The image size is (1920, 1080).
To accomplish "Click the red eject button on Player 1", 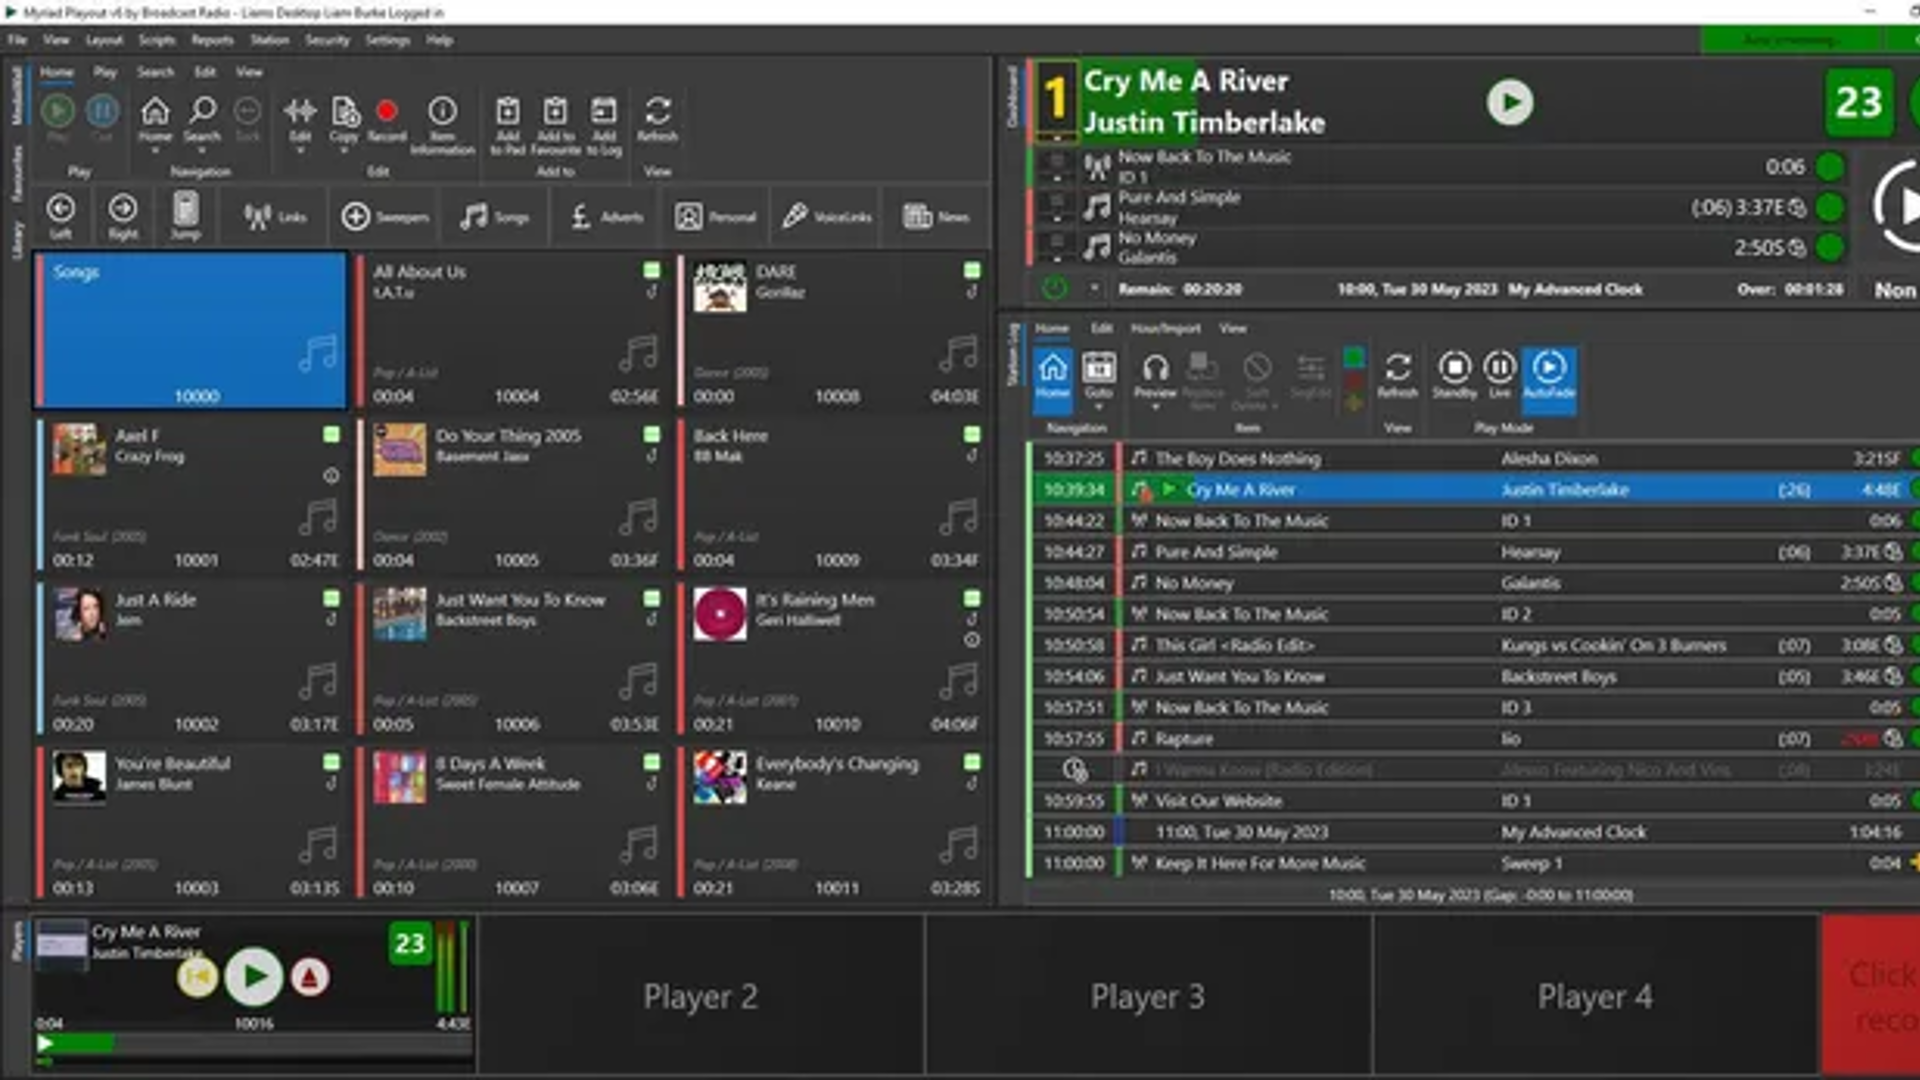I will 310,976.
